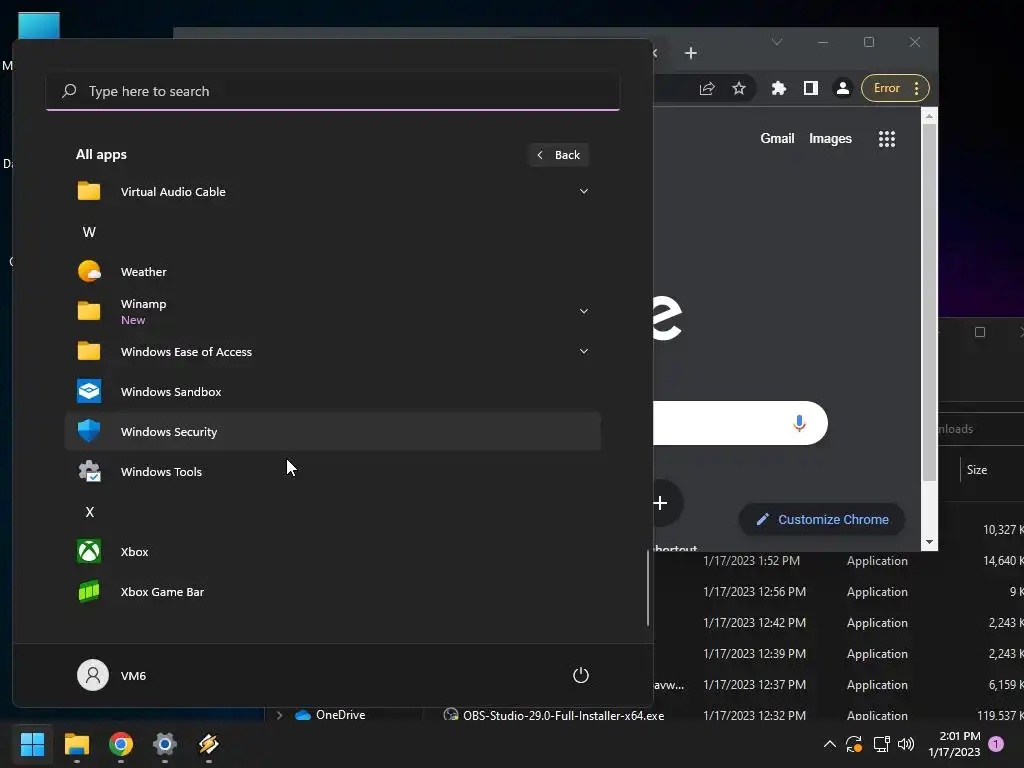Open Xbox Game Bar
This screenshot has height=768, width=1024.
point(332,592)
